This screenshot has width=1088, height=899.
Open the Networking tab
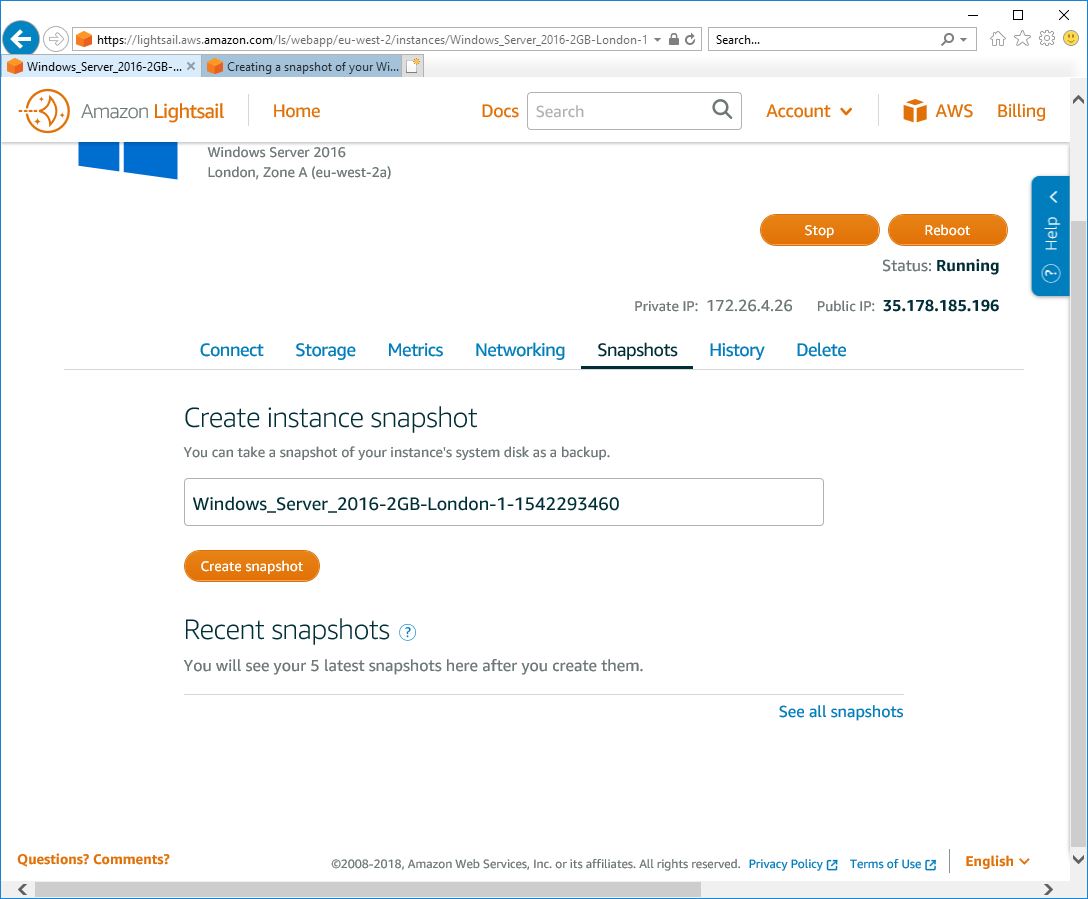[x=520, y=350]
